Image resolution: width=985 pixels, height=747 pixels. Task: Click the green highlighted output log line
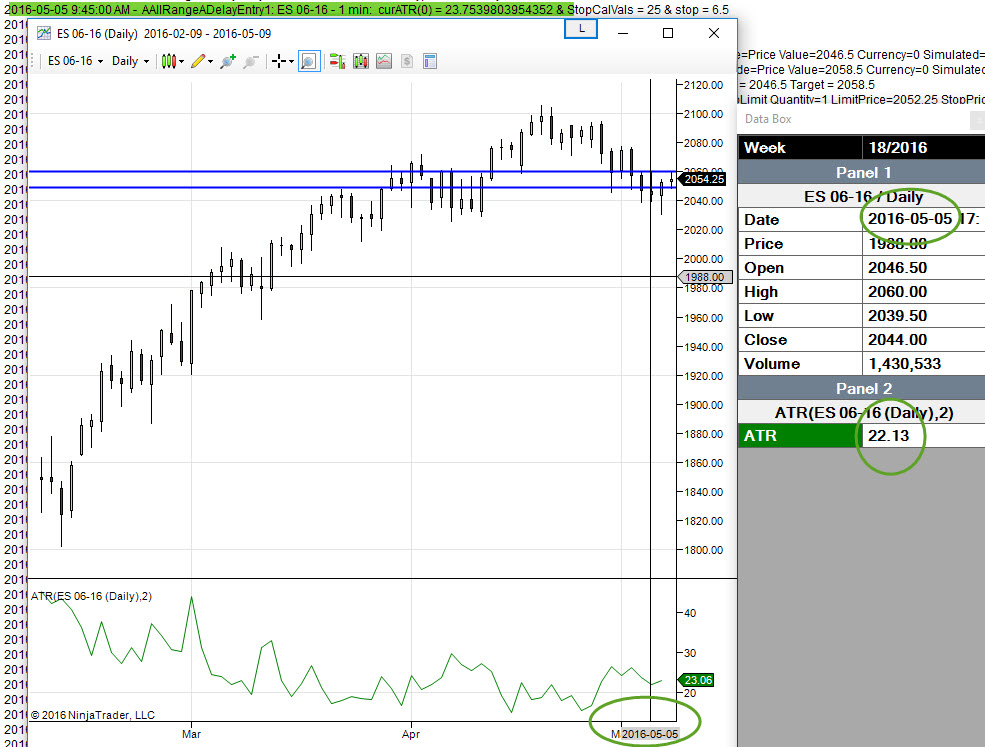(x=289, y=9)
